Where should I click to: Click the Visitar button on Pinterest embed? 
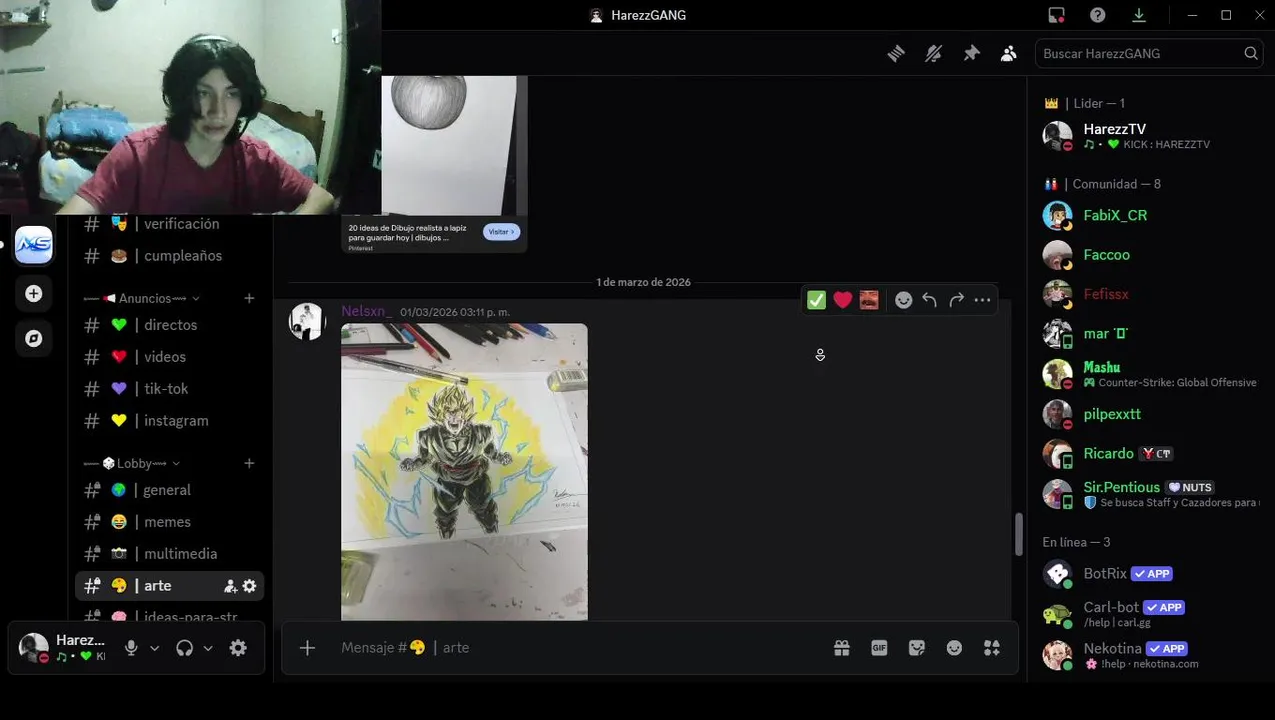point(501,232)
